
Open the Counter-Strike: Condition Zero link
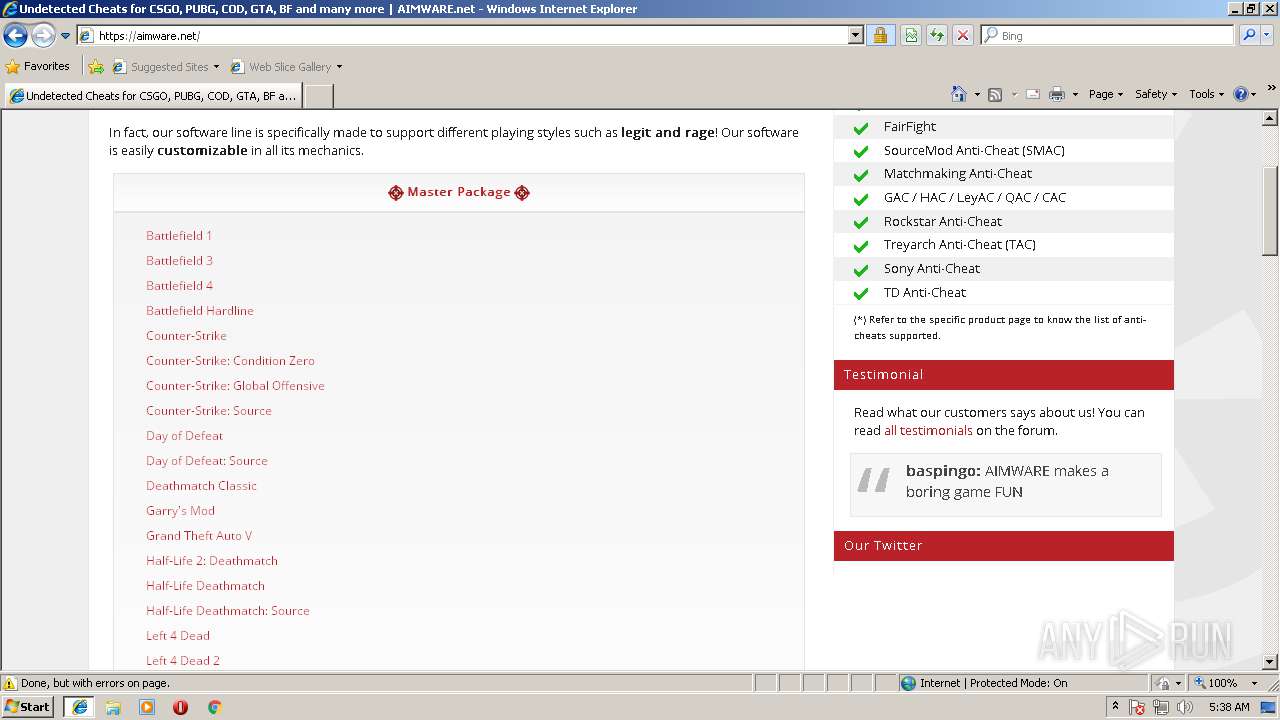click(230, 361)
